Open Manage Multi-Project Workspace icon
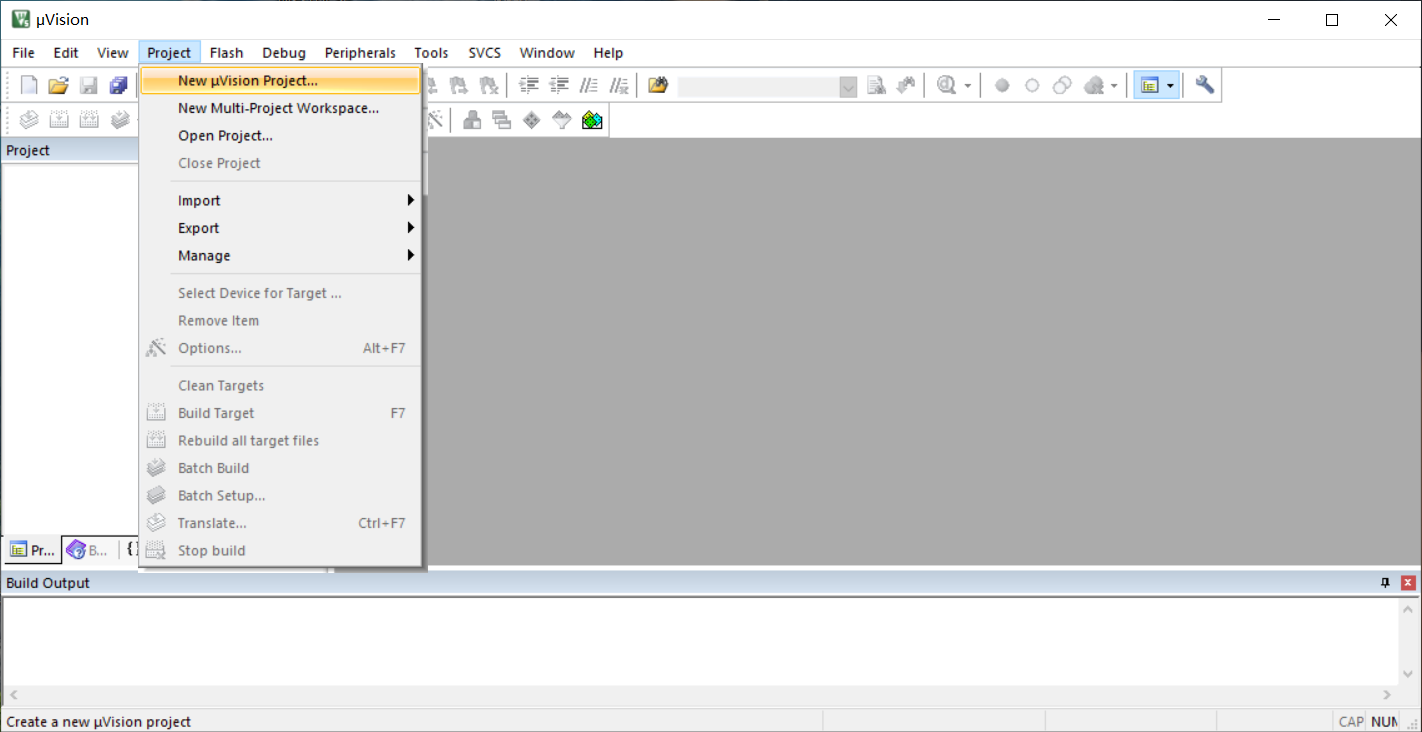 click(x=502, y=120)
